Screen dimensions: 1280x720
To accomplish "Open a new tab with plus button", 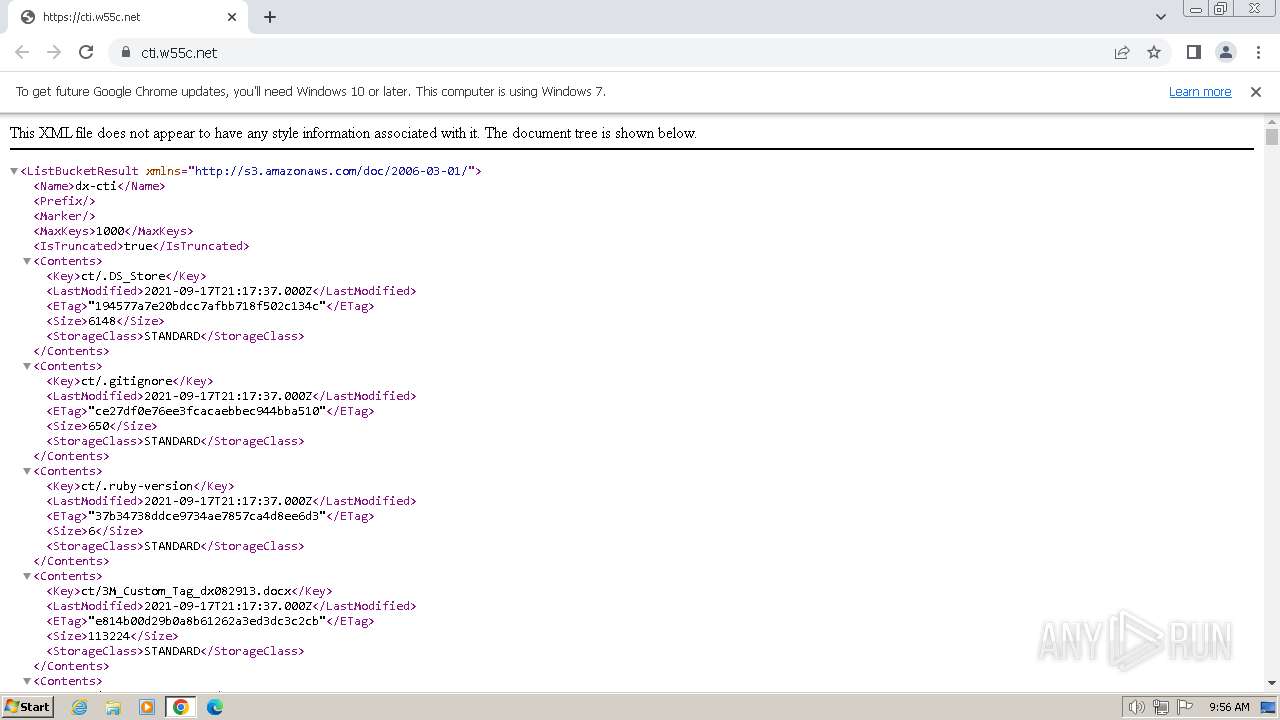I will point(270,17).
